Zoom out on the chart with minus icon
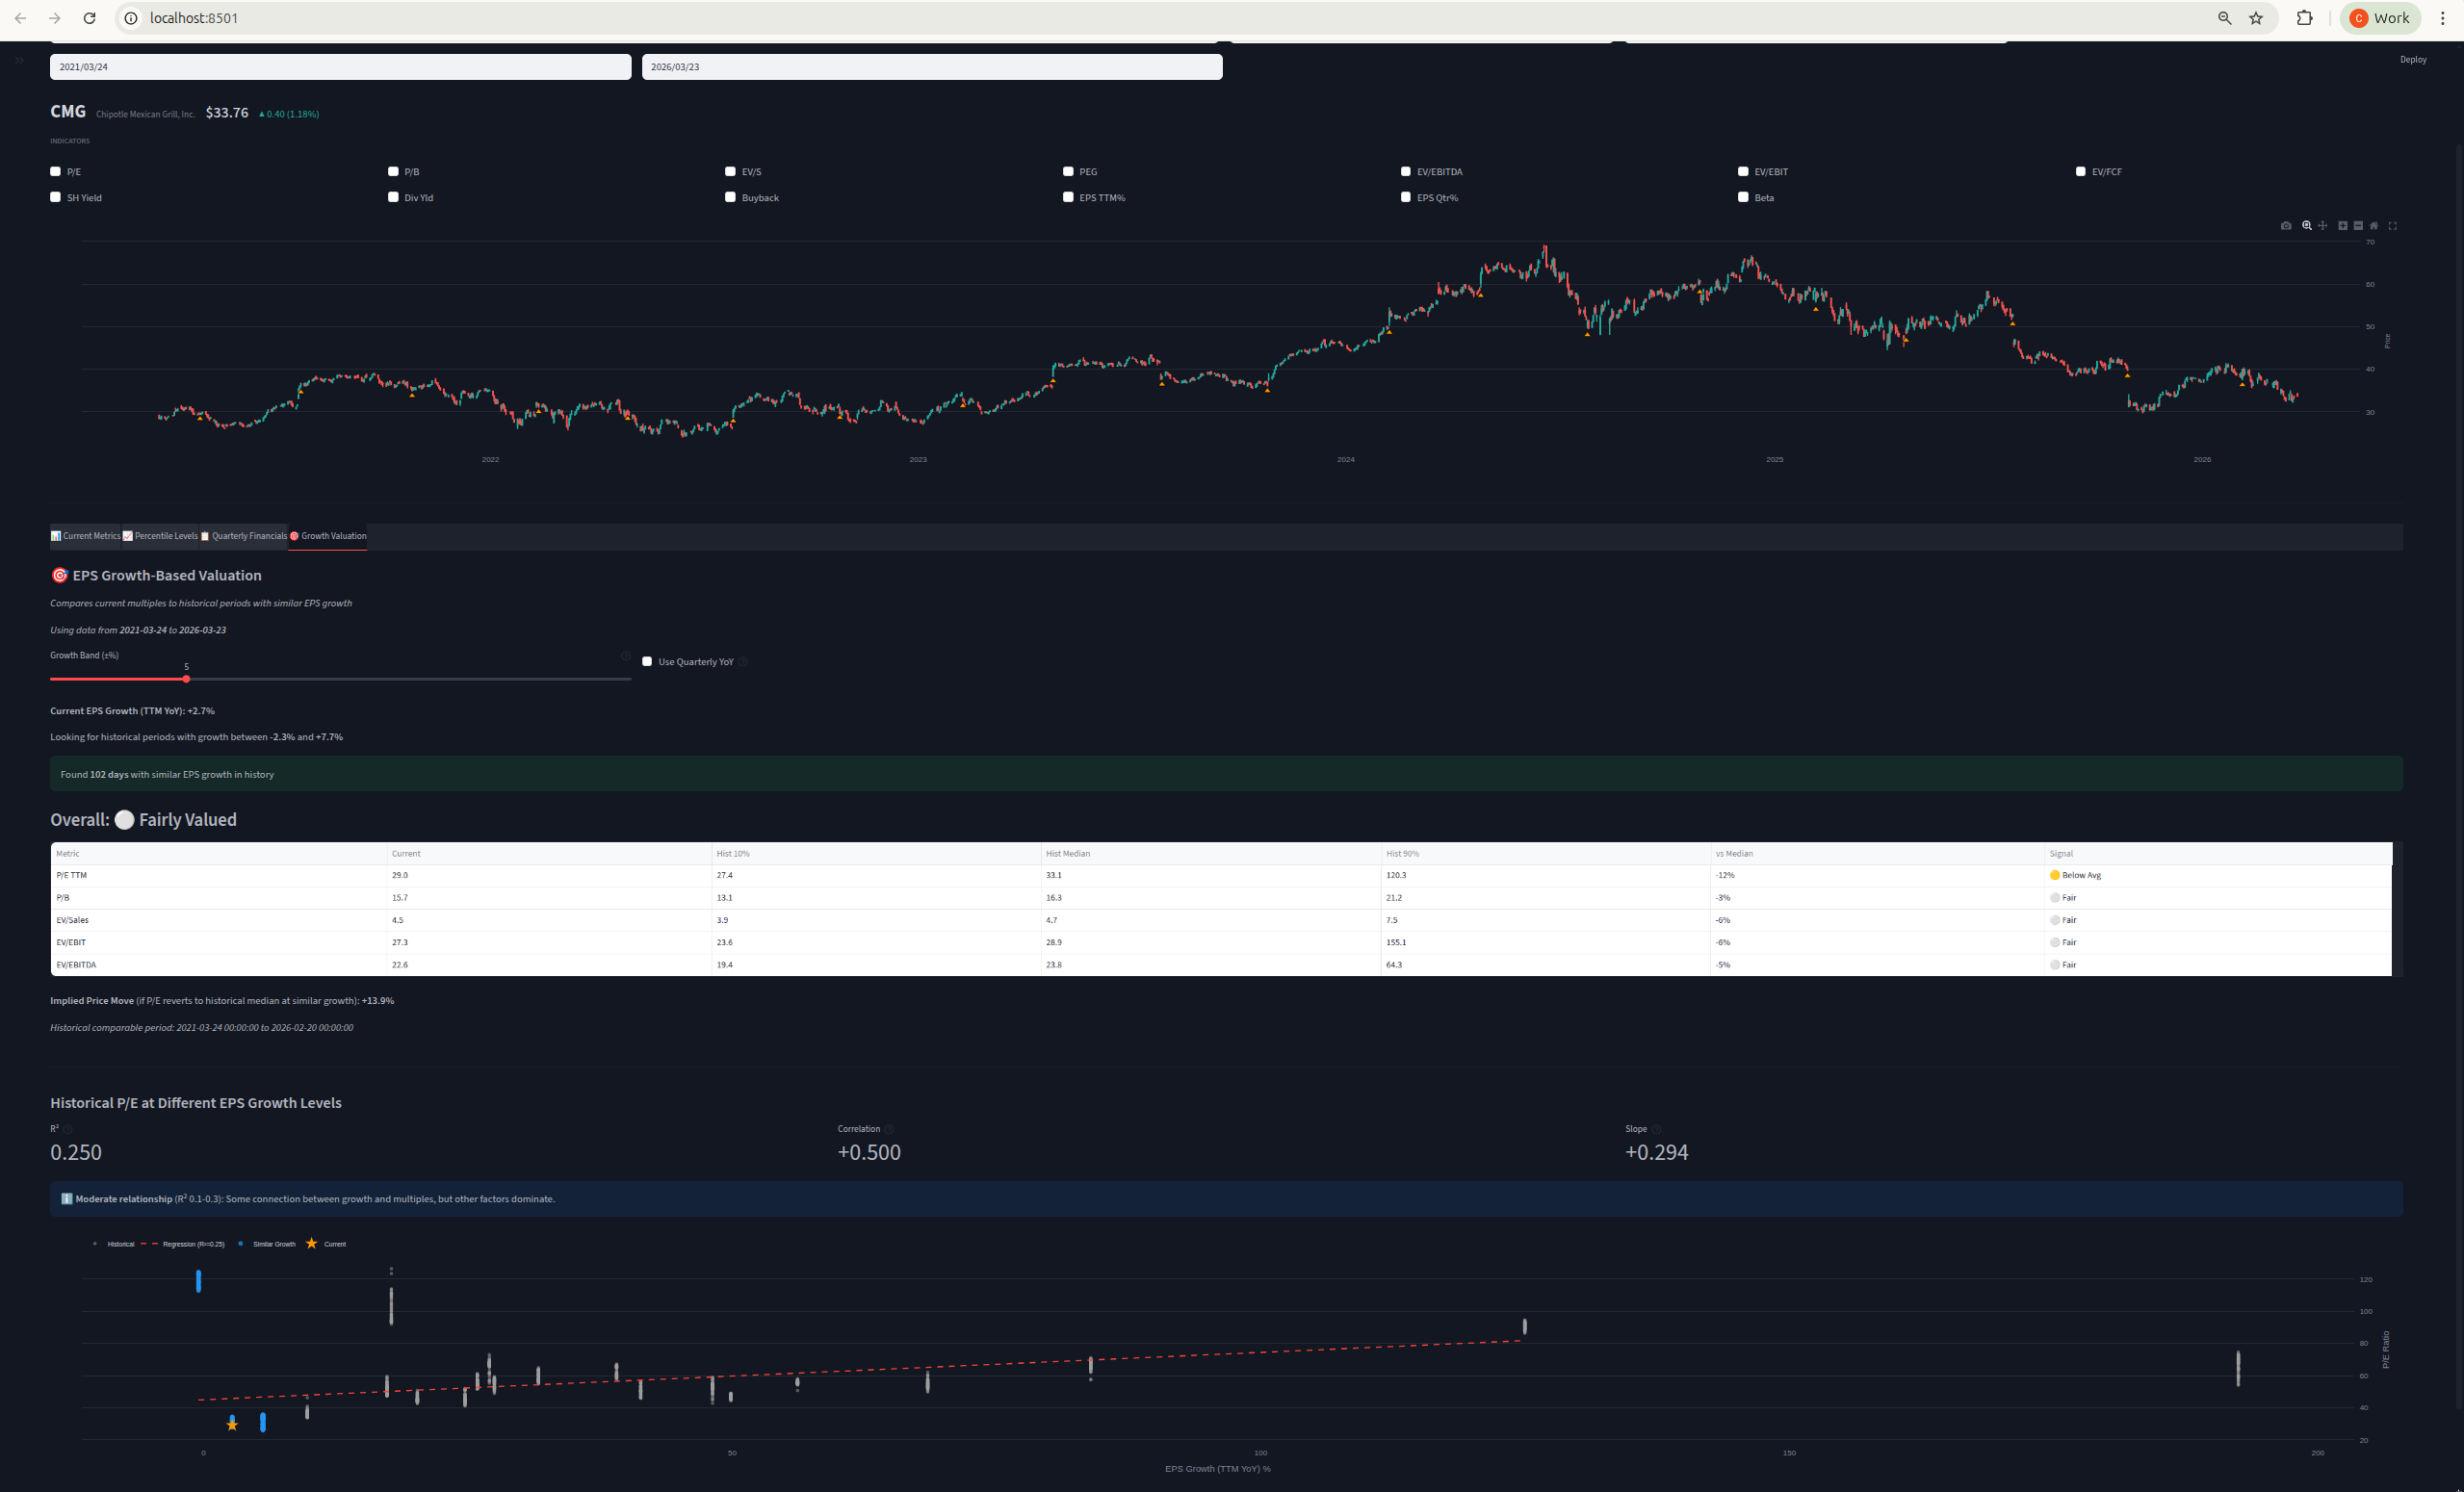2464x1492 pixels. pyautogui.click(x=2358, y=226)
